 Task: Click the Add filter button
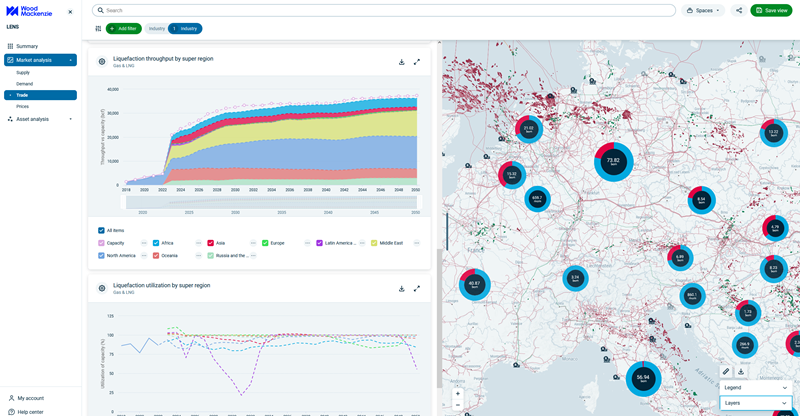123,29
